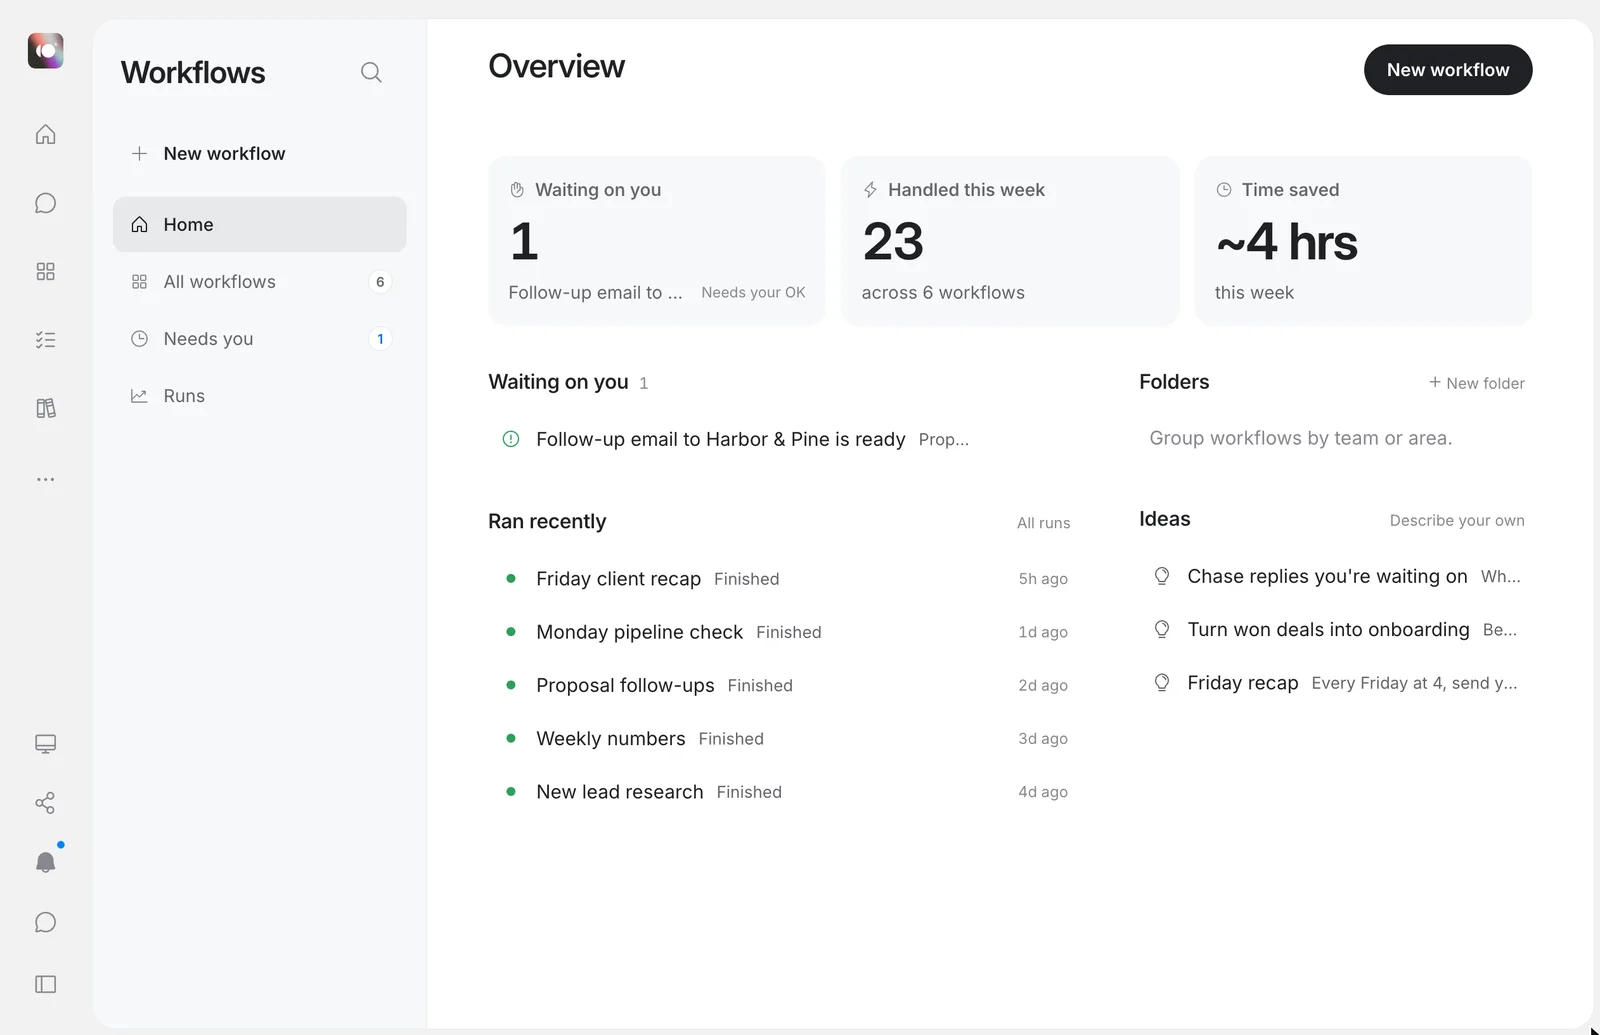Select the Turn won deals into onboarding idea
Image resolution: width=1600 pixels, height=1035 pixels.
point(1336,630)
